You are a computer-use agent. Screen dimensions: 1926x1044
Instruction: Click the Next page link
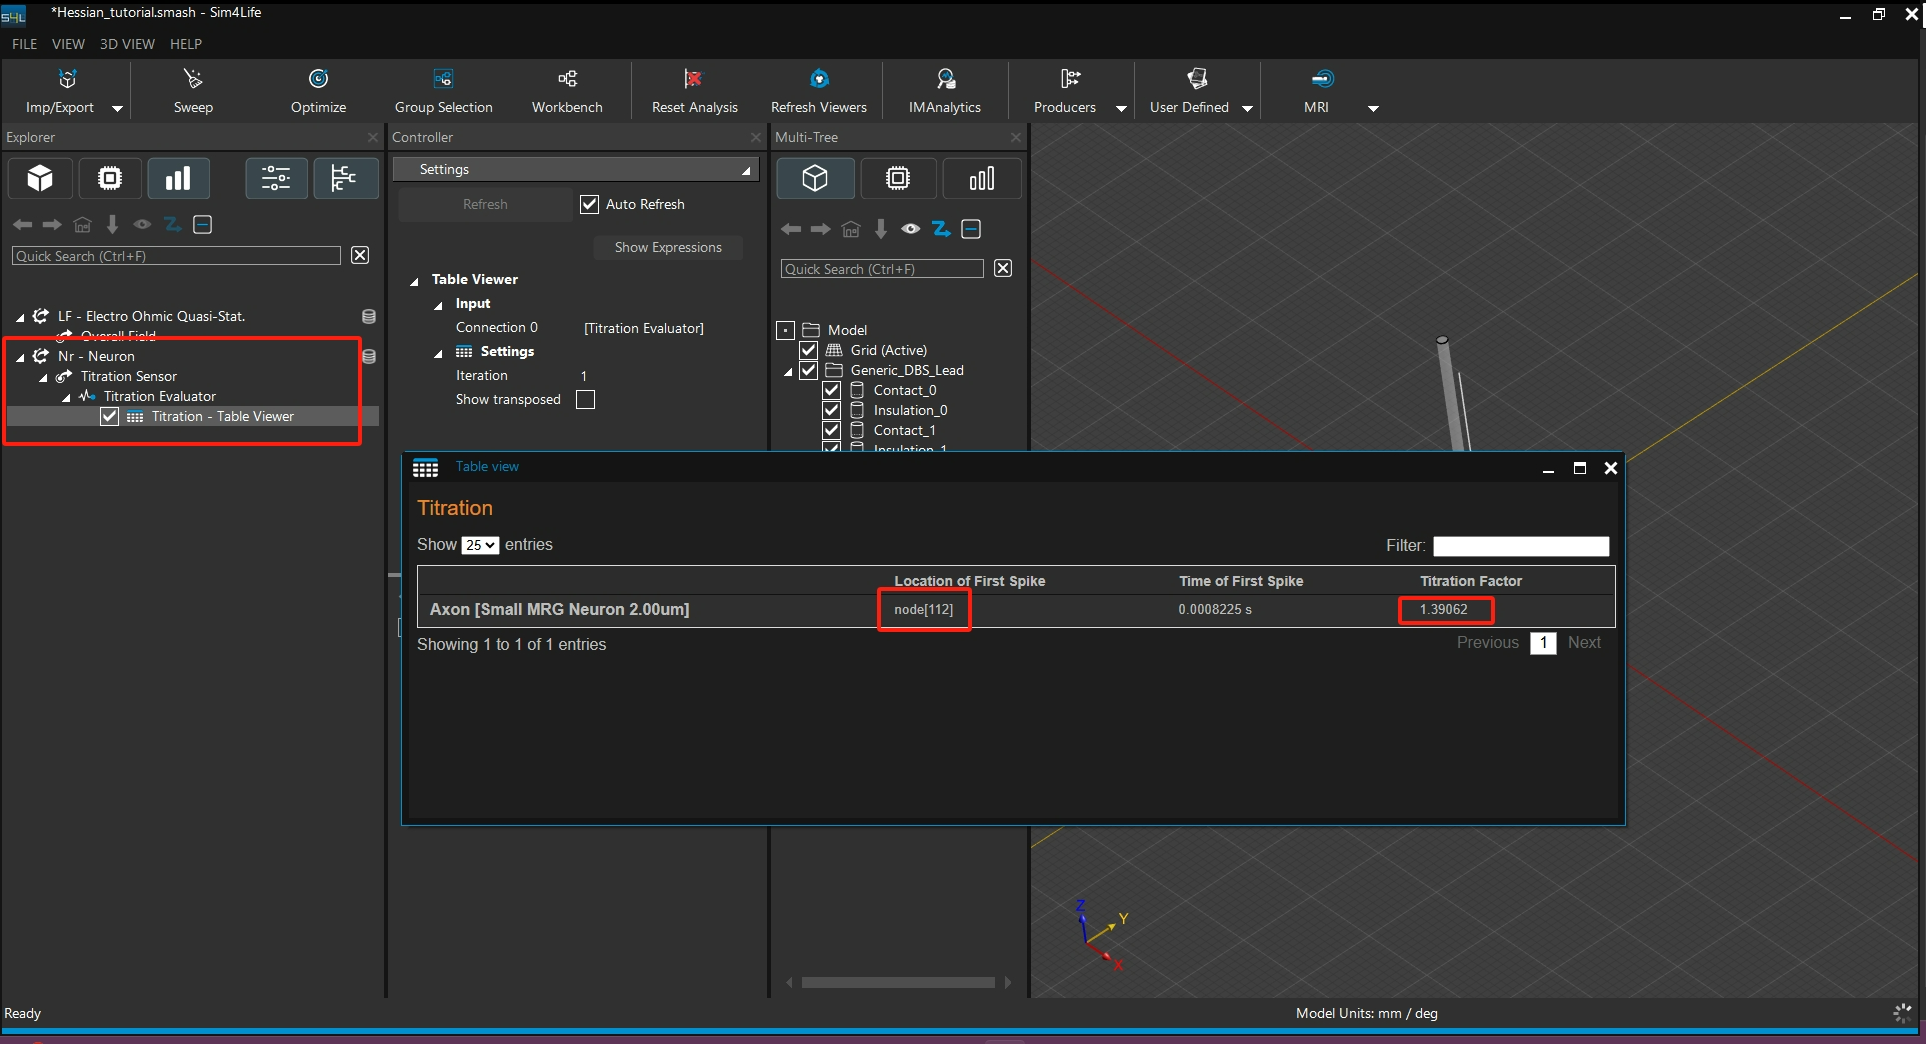[x=1584, y=643]
